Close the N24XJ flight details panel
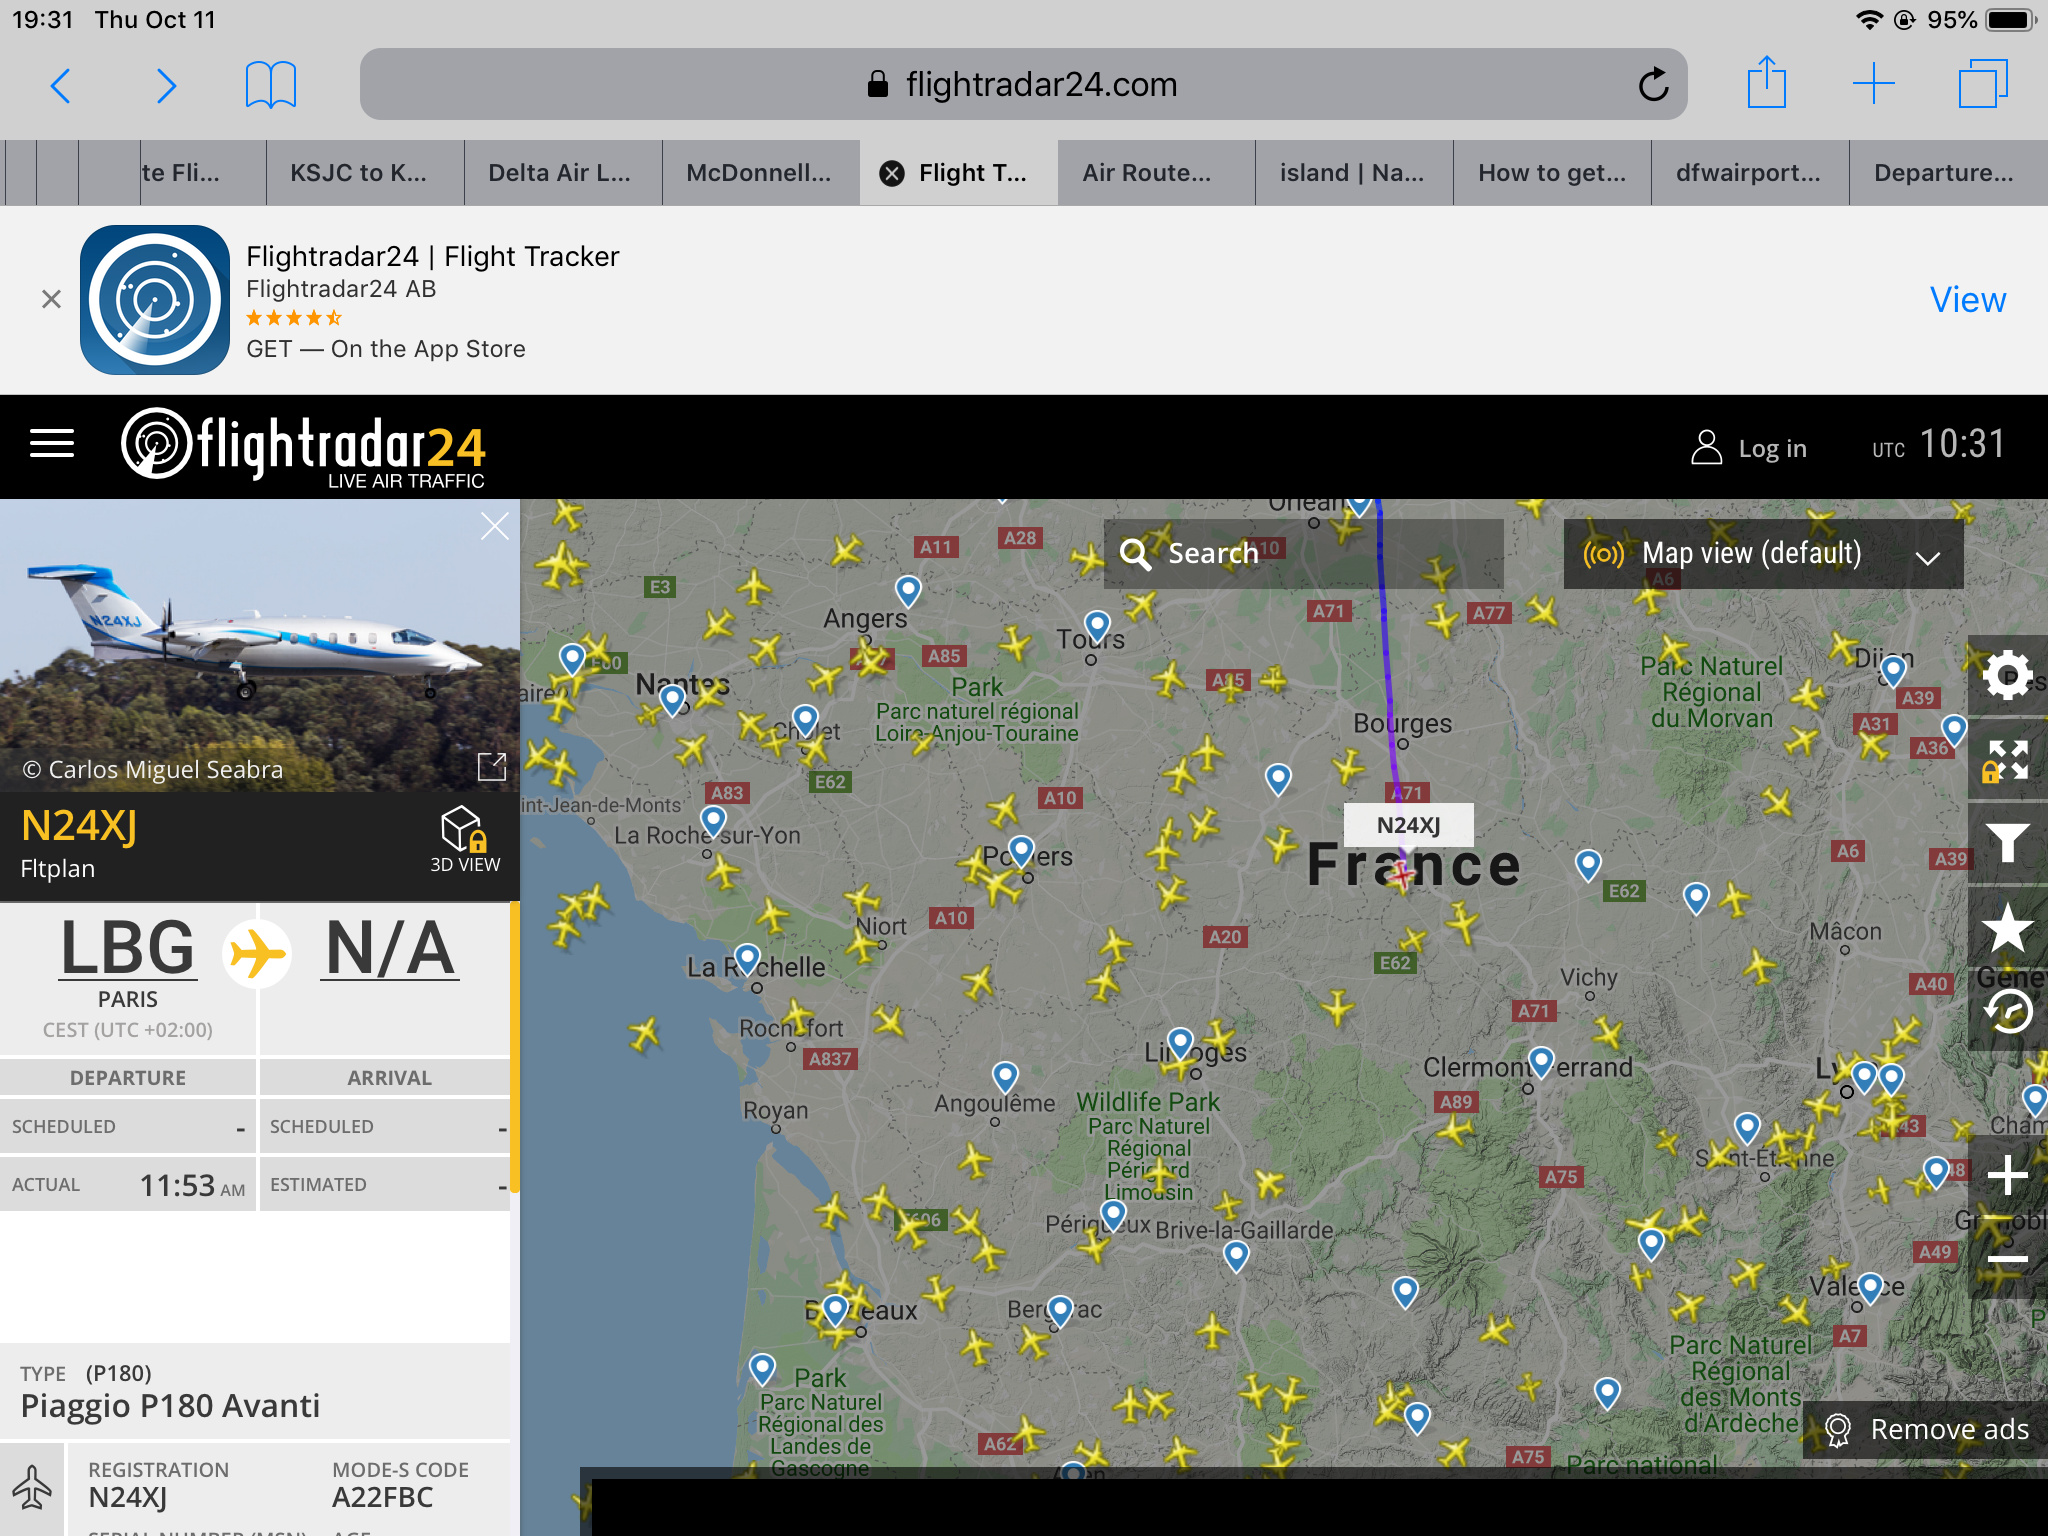The image size is (2048, 1536). click(494, 526)
